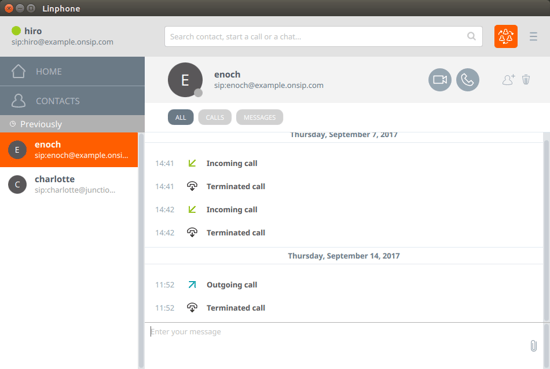Viewport: 550px width, 369px height.
Task: Click the green presence status dot beside hiro
Action: pyautogui.click(x=16, y=31)
